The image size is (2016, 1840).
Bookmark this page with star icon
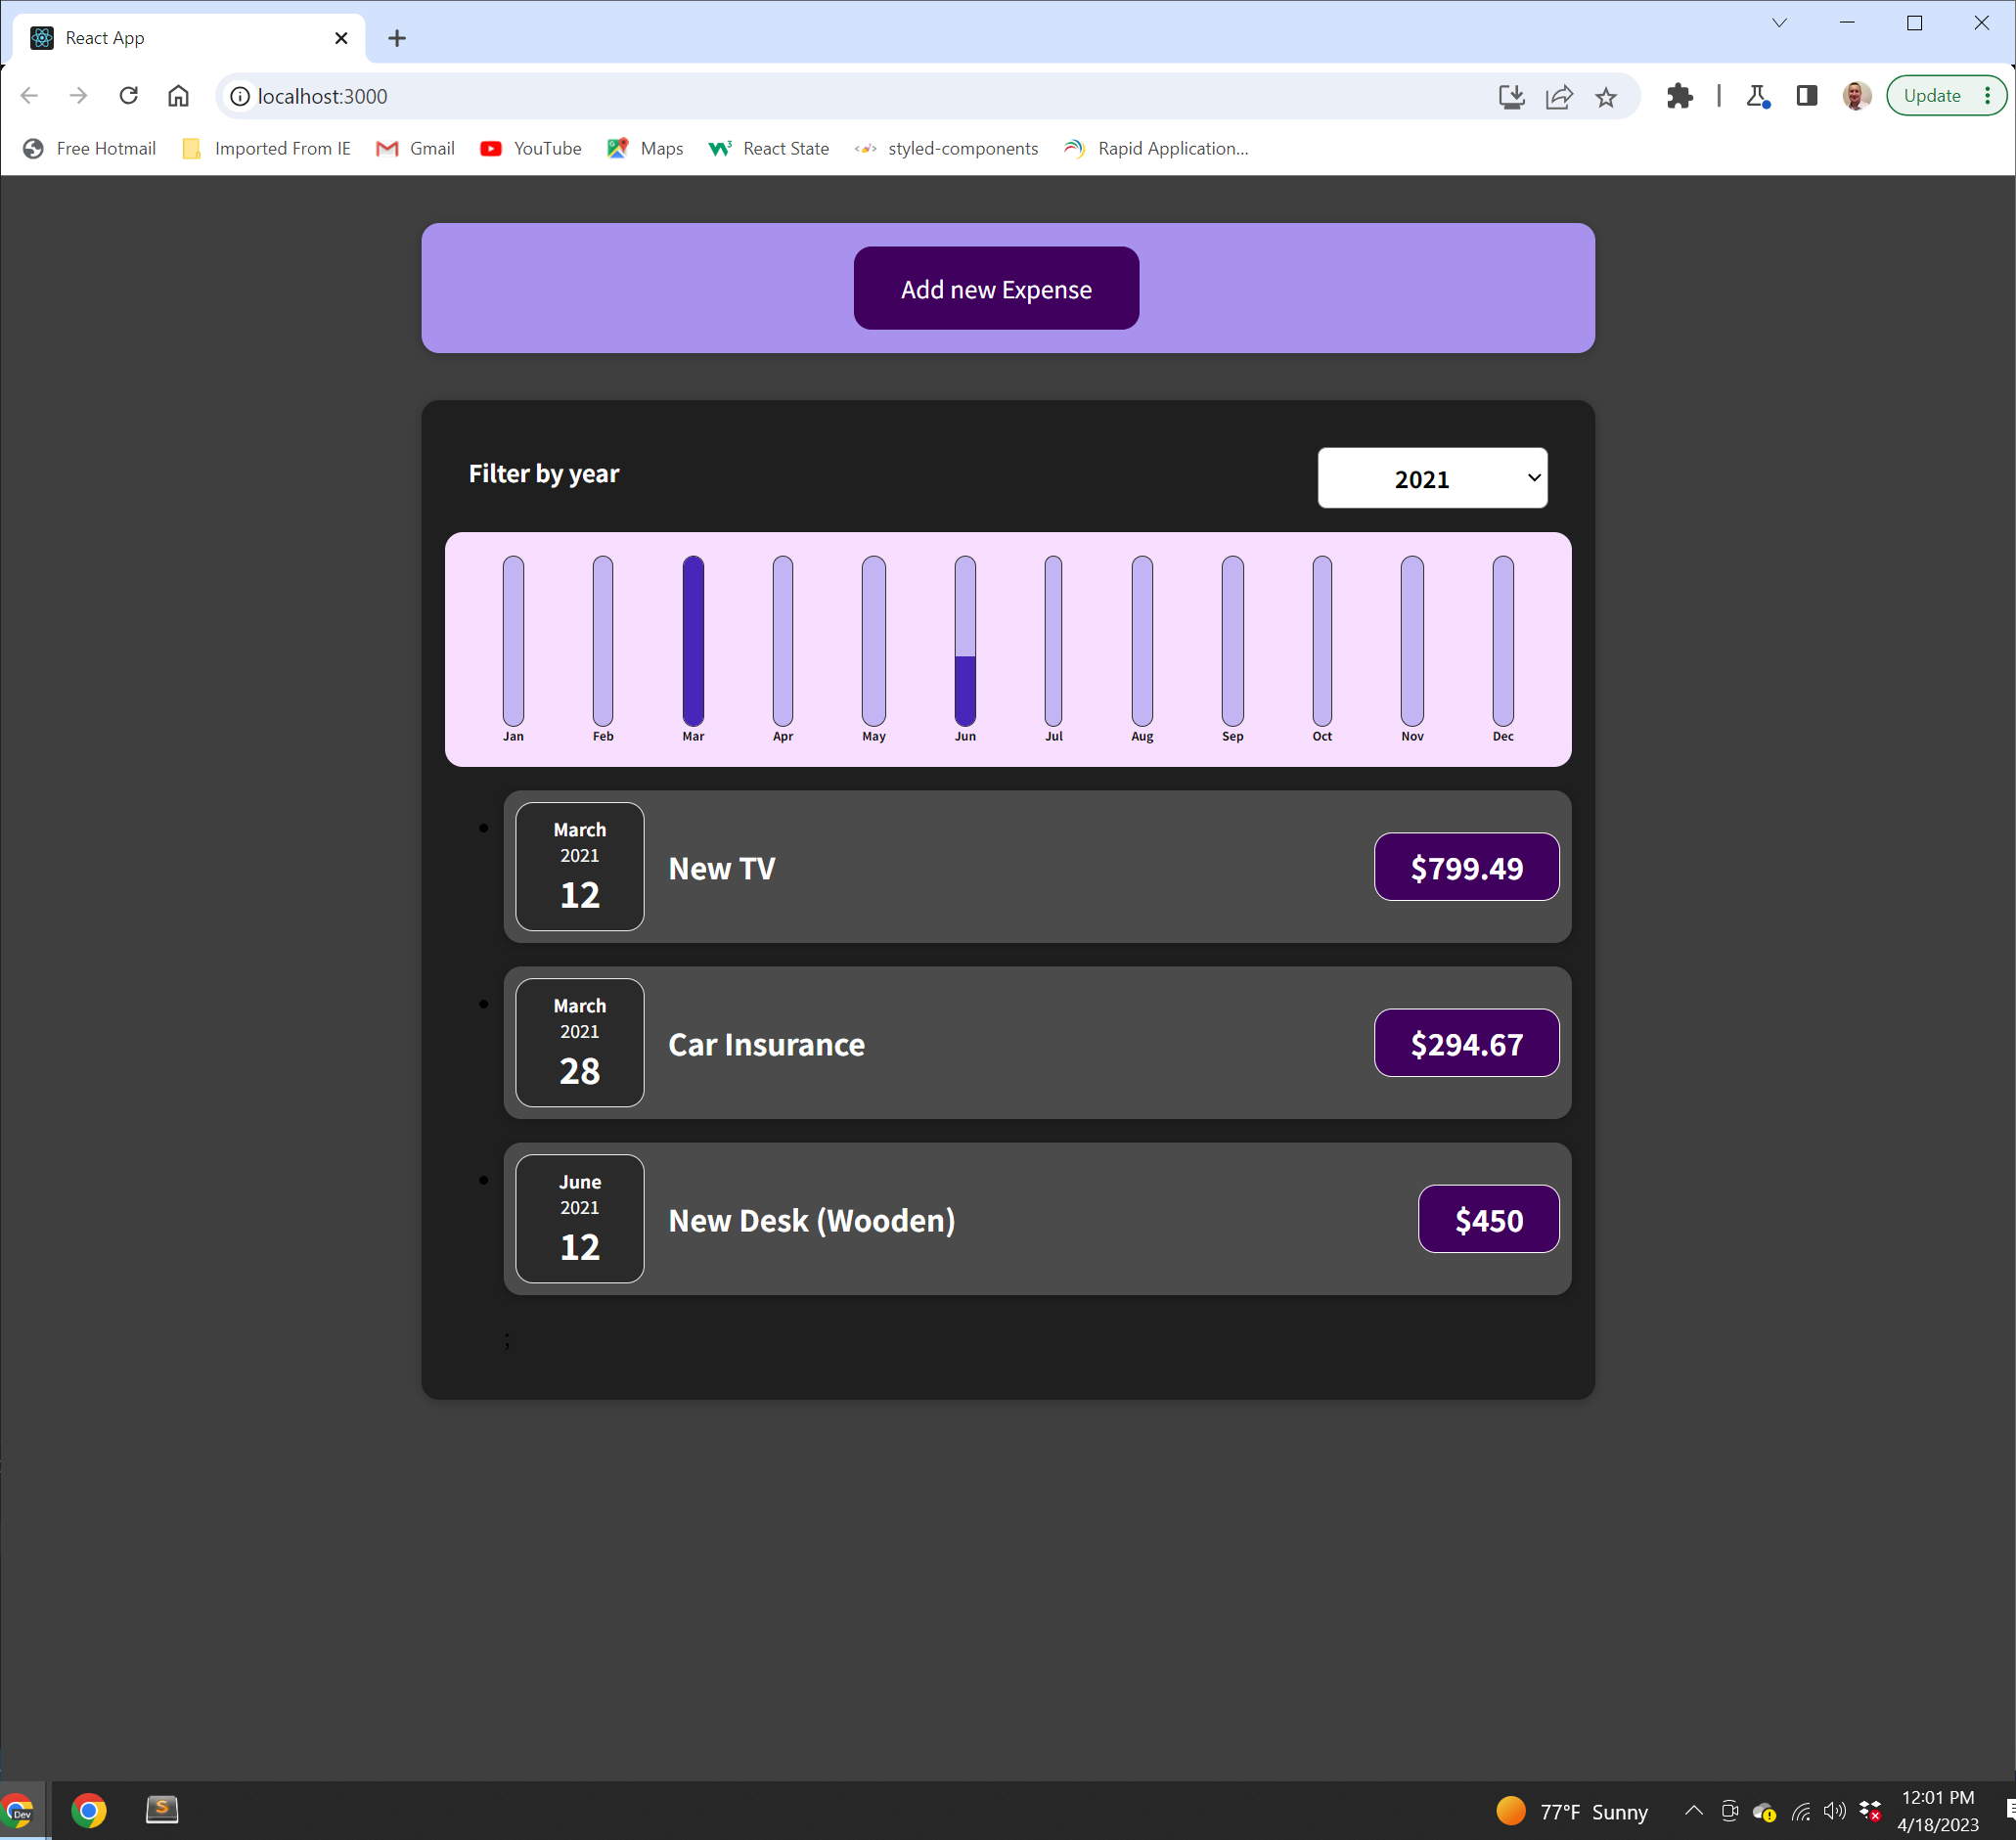click(x=1606, y=97)
